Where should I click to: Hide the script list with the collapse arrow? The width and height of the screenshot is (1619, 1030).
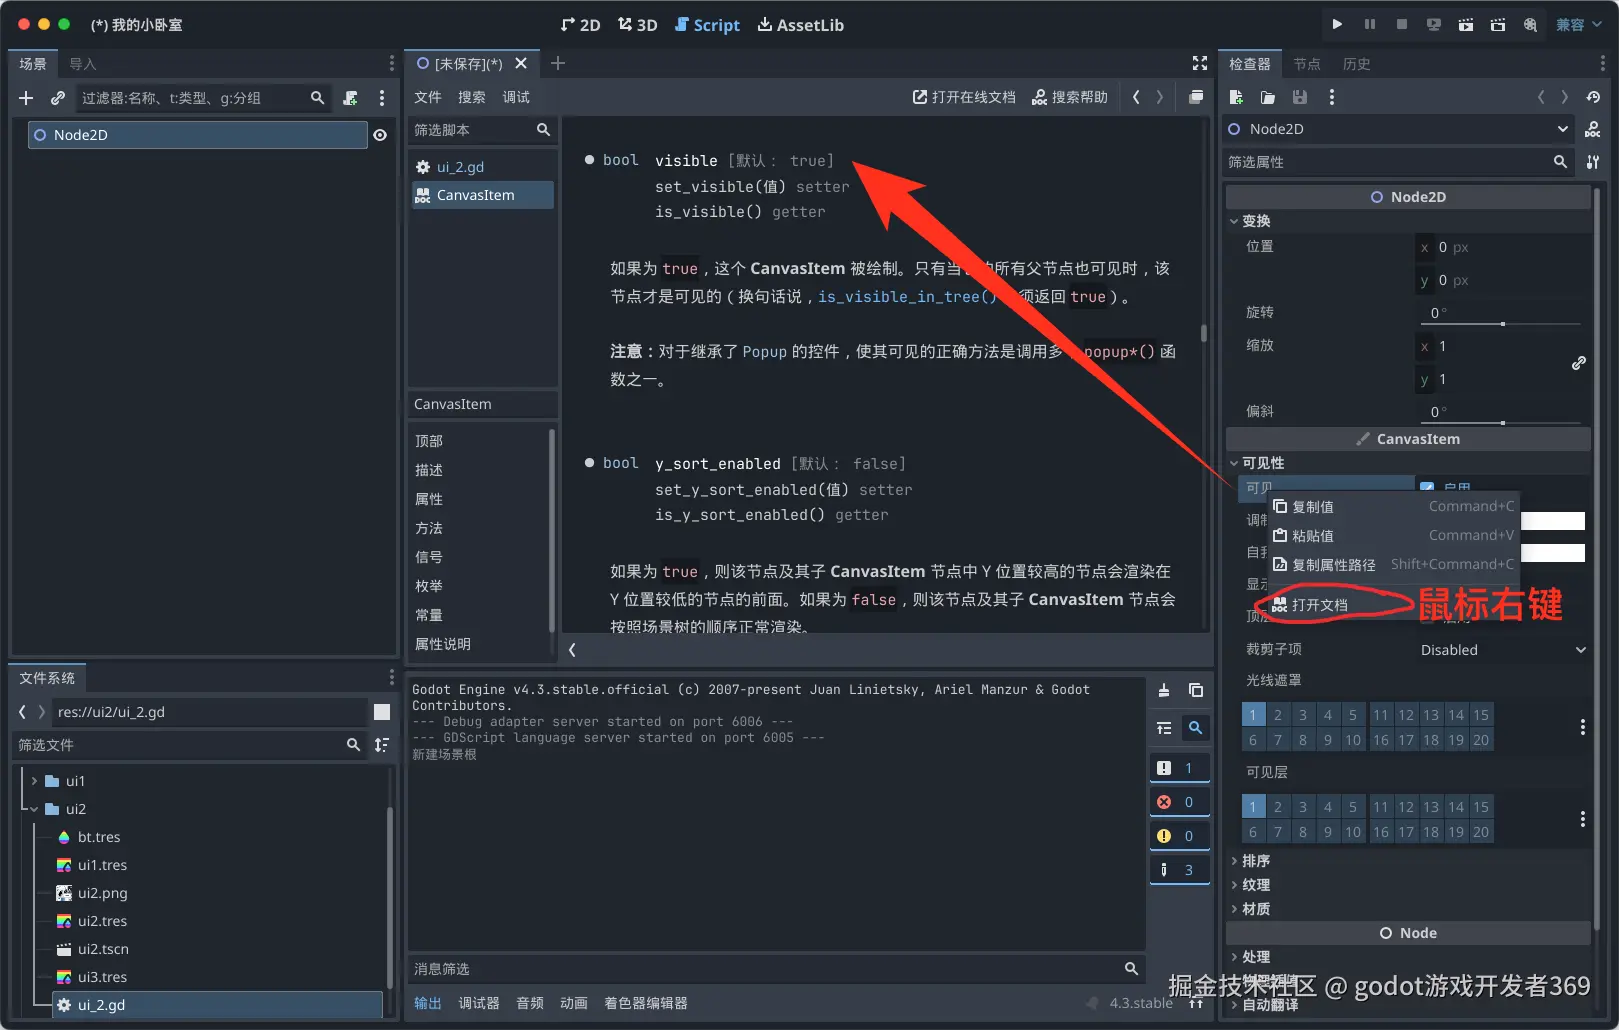[x=572, y=650]
